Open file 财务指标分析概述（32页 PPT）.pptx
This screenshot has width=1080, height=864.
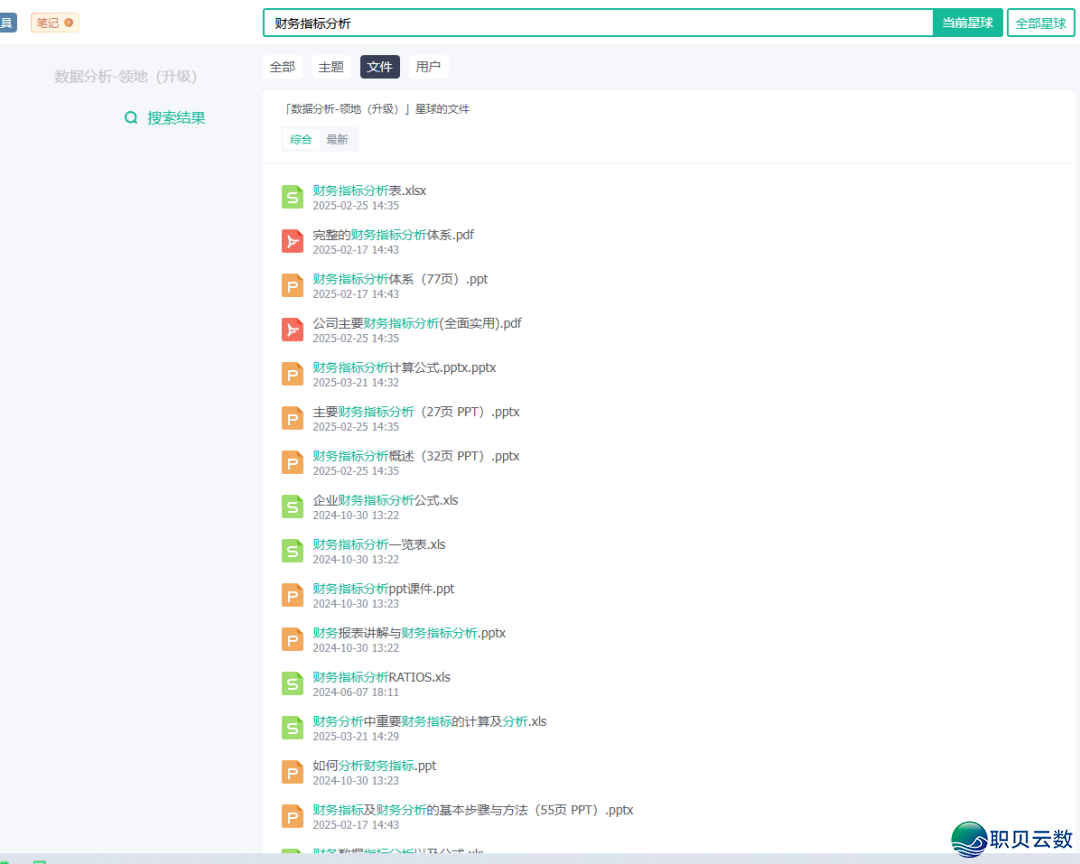tap(416, 456)
